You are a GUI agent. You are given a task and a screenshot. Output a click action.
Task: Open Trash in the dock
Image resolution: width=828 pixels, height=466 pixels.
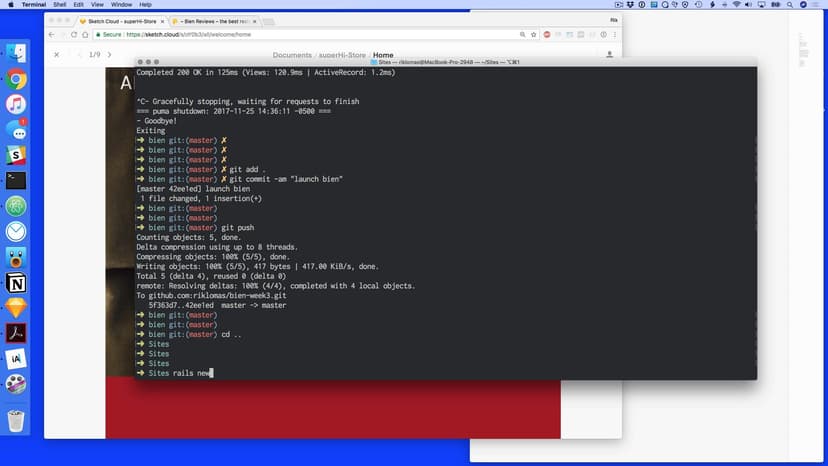(16, 419)
